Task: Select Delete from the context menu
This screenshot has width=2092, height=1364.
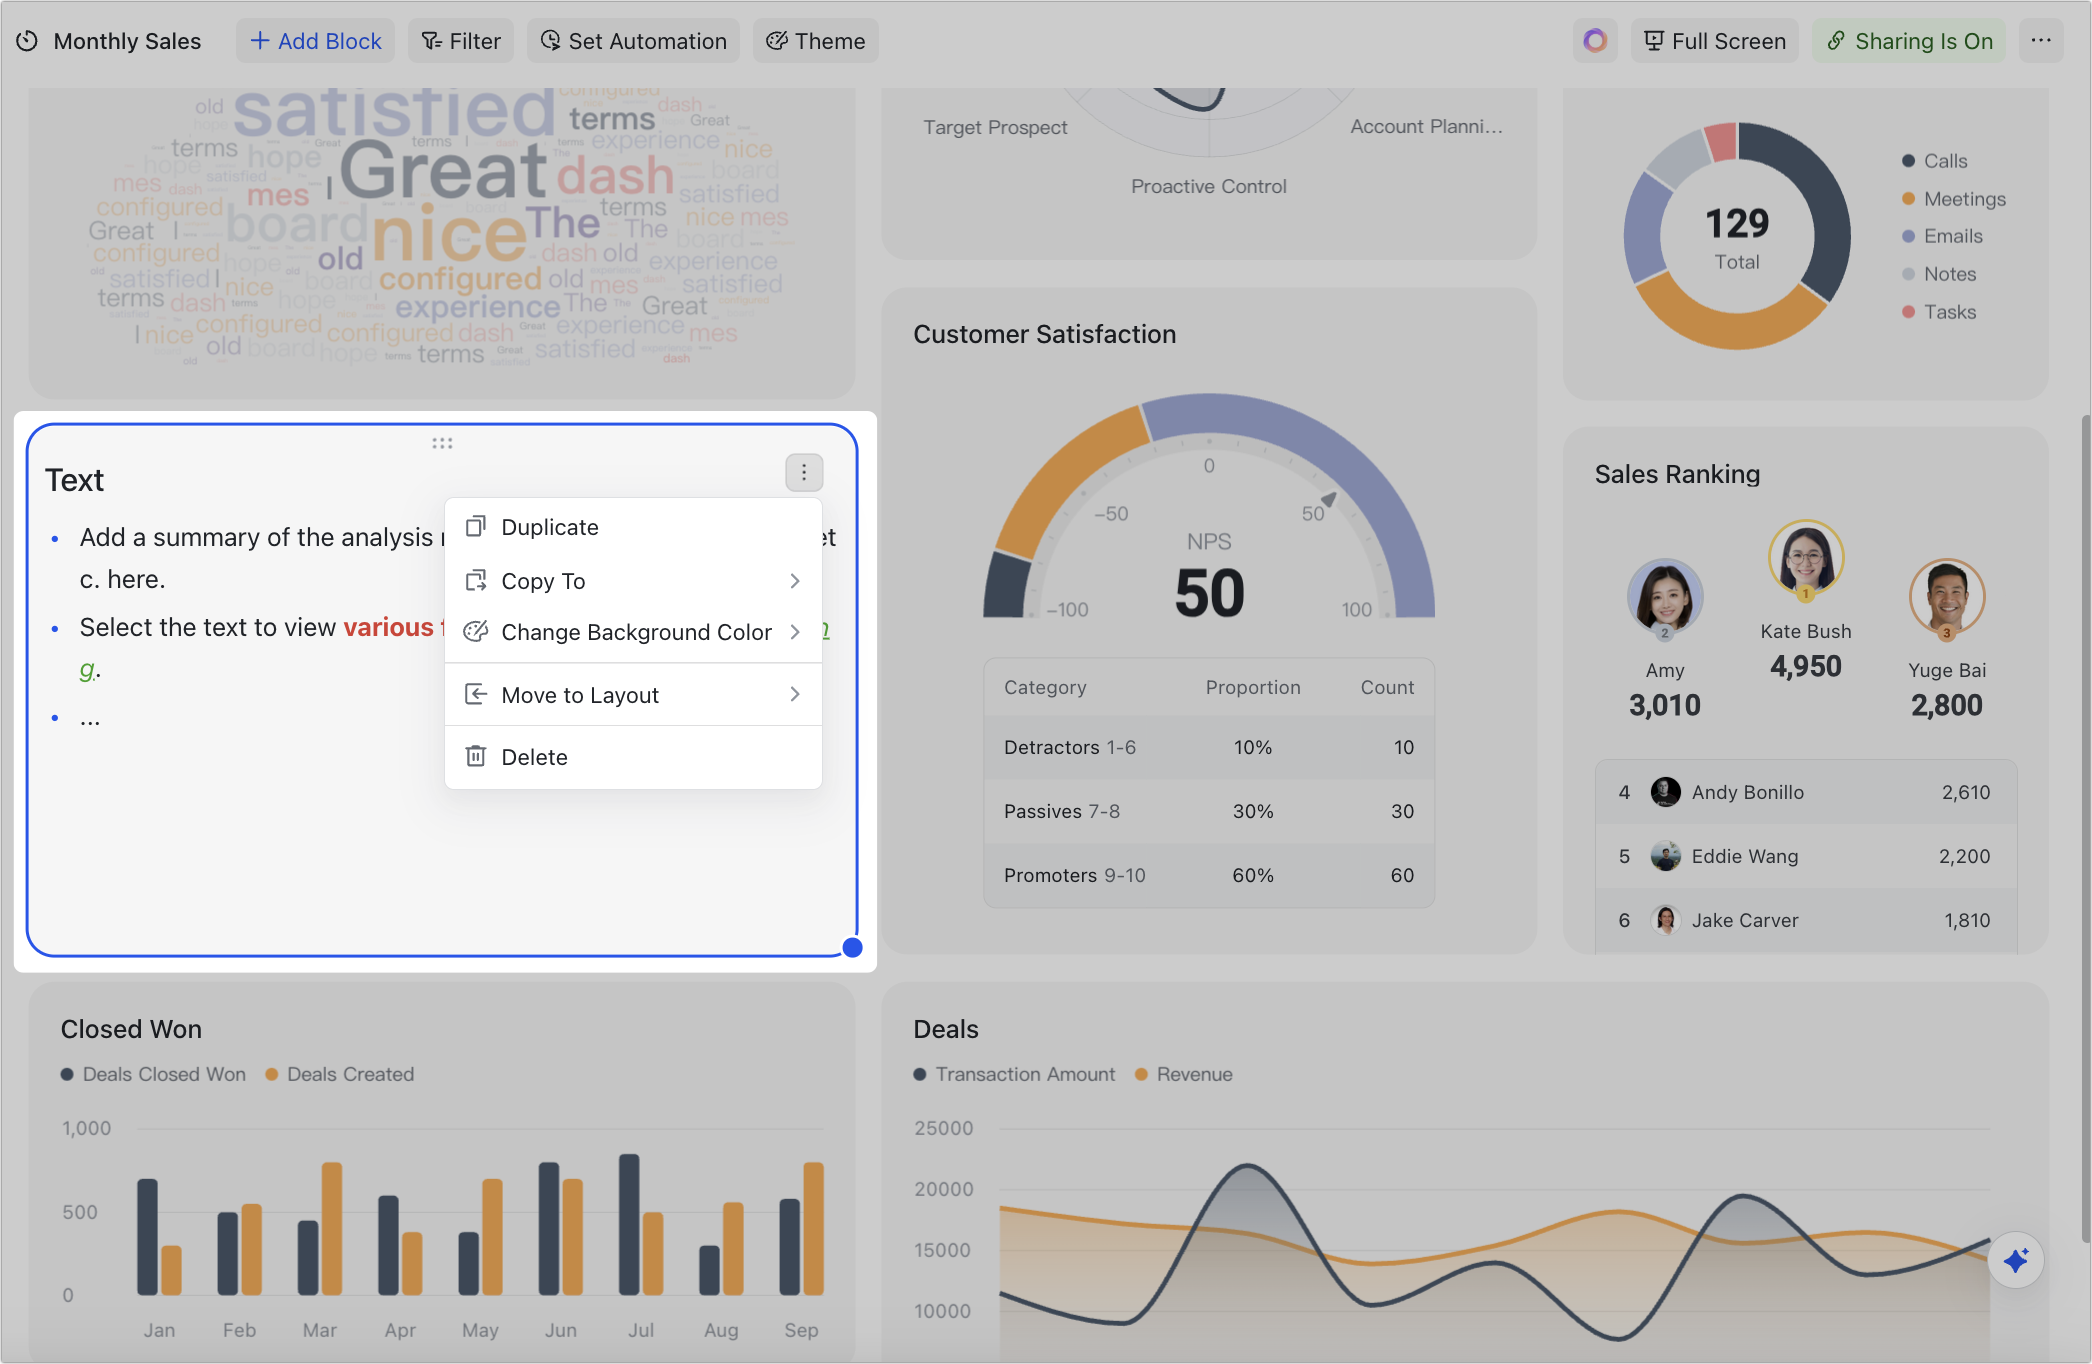Action: pyautogui.click(x=534, y=757)
